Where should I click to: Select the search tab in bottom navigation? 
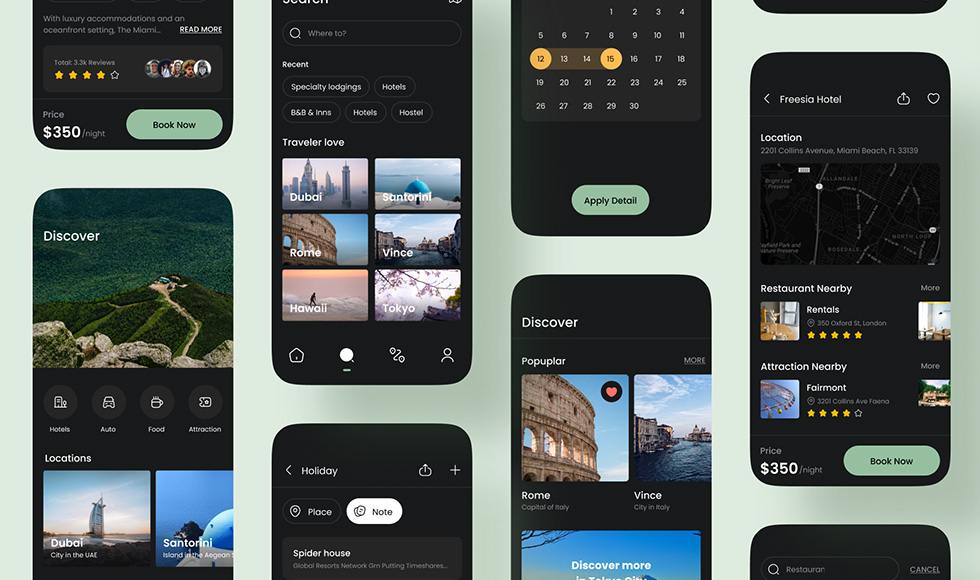pyautogui.click(x=346, y=355)
